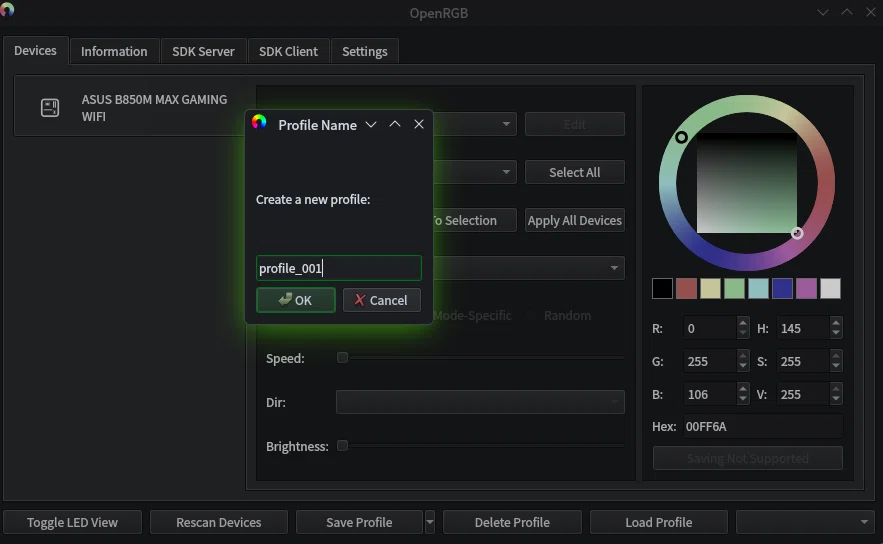Screen dimensions: 883x544
Task: Click the OpenRGB logo in Profile Name dialog
Action: pos(259,122)
